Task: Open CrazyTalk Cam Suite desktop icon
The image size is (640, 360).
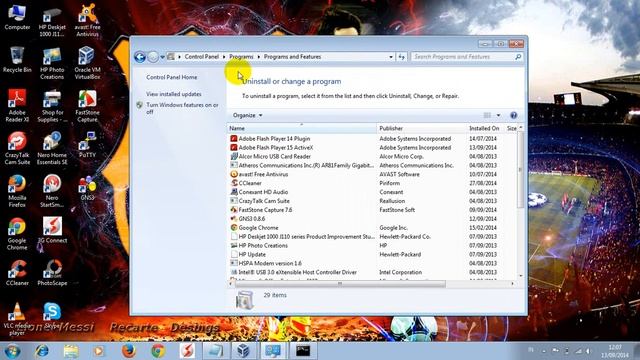Action: click(17, 149)
